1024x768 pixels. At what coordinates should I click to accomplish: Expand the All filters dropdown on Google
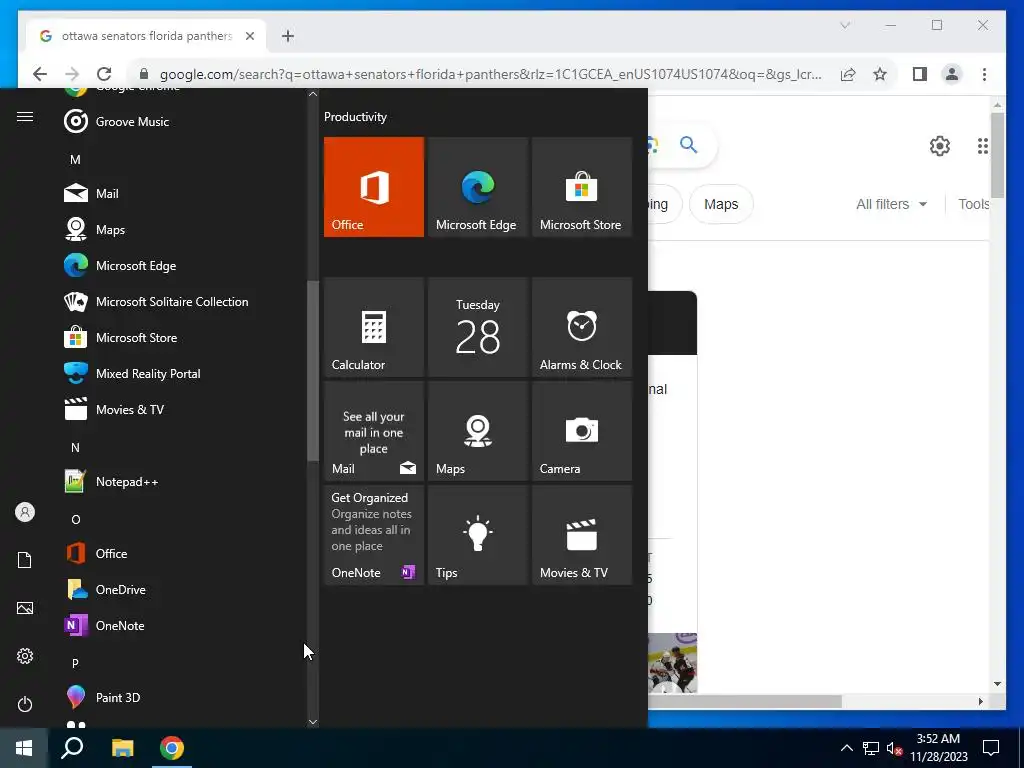tap(891, 204)
